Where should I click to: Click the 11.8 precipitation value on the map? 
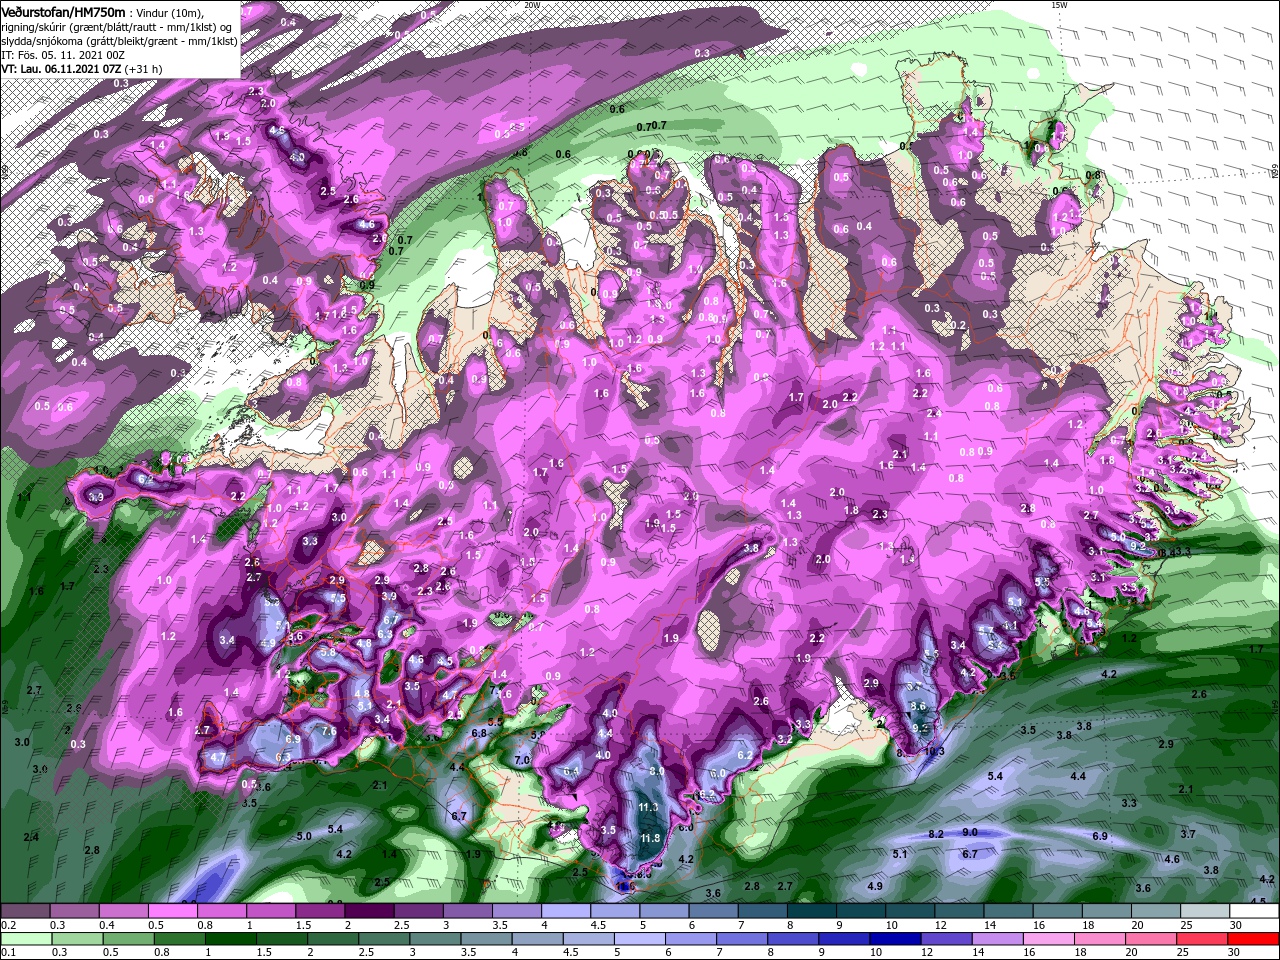650,838
